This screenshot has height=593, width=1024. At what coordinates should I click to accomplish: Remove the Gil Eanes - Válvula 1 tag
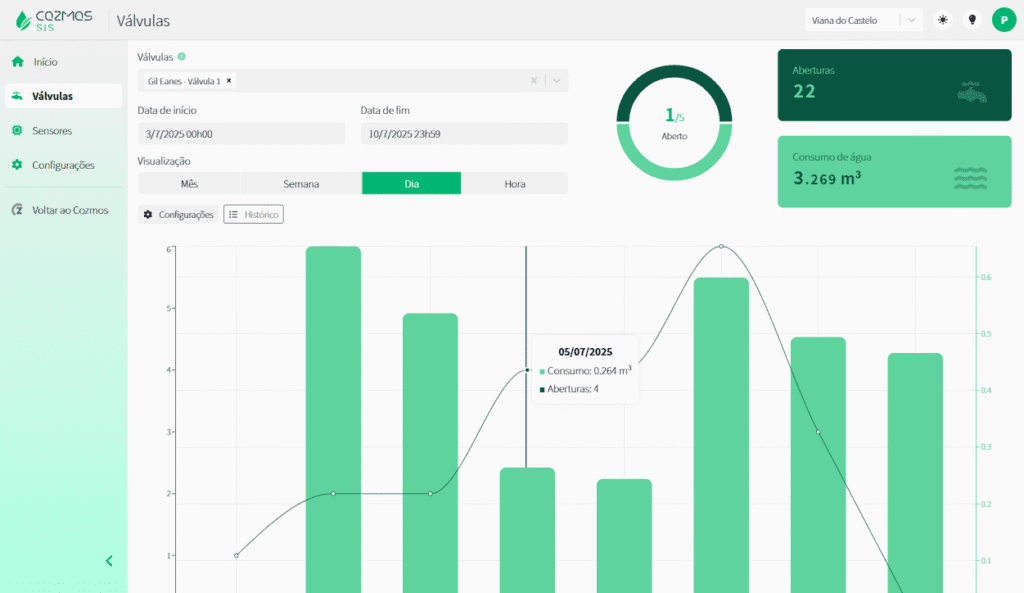[x=229, y=81]
